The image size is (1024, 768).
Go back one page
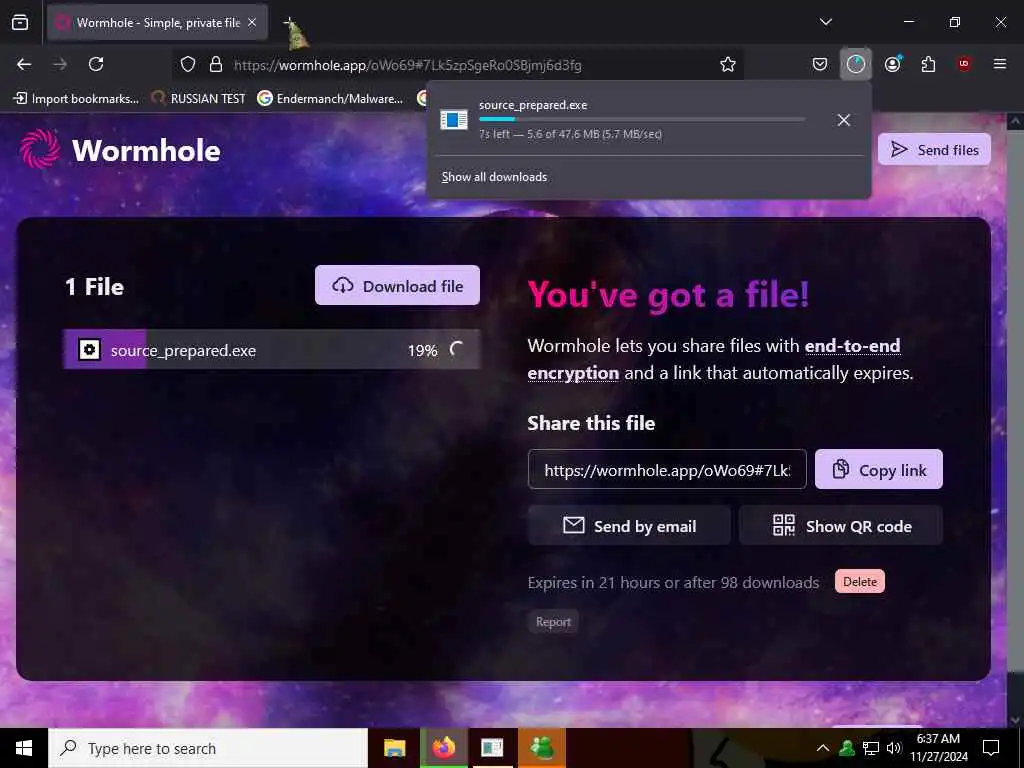pyautogui.click(x=24, y=64)
